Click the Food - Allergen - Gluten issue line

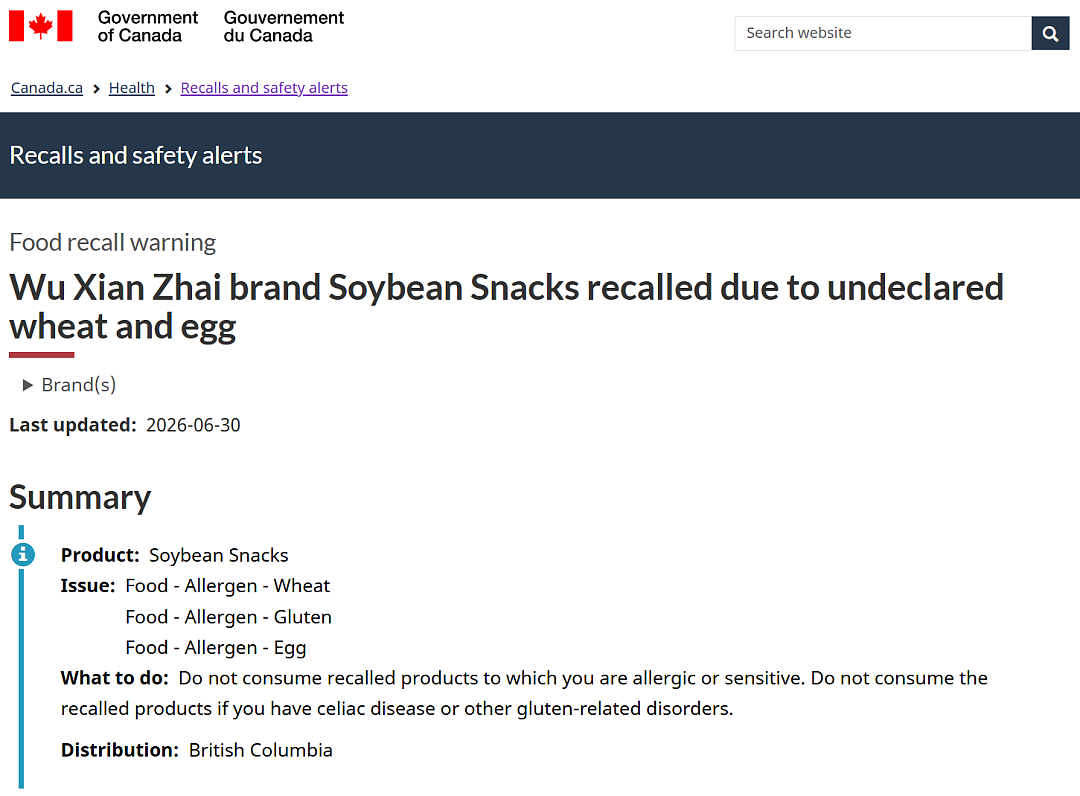(228, 617)
